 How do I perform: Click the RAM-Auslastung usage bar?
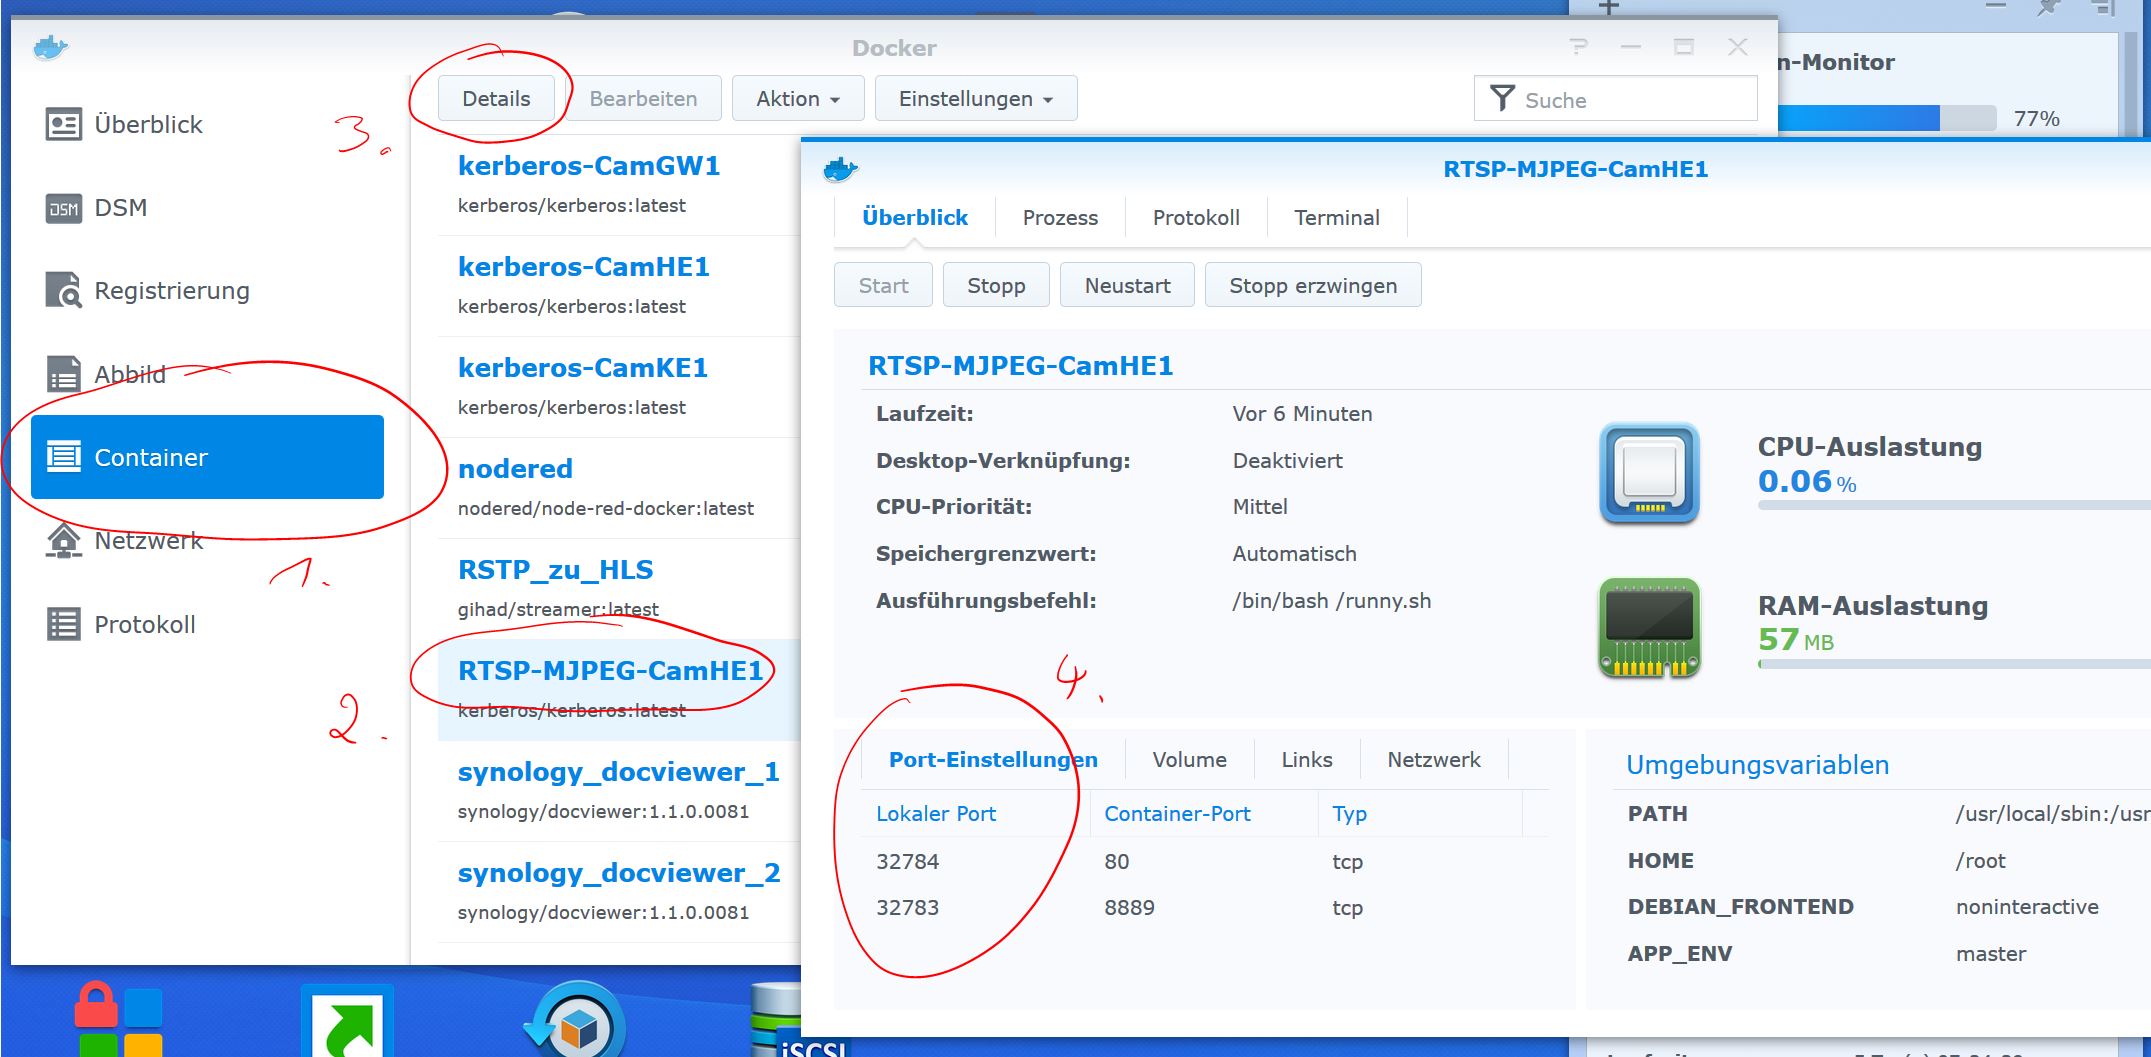(1953, 664)
